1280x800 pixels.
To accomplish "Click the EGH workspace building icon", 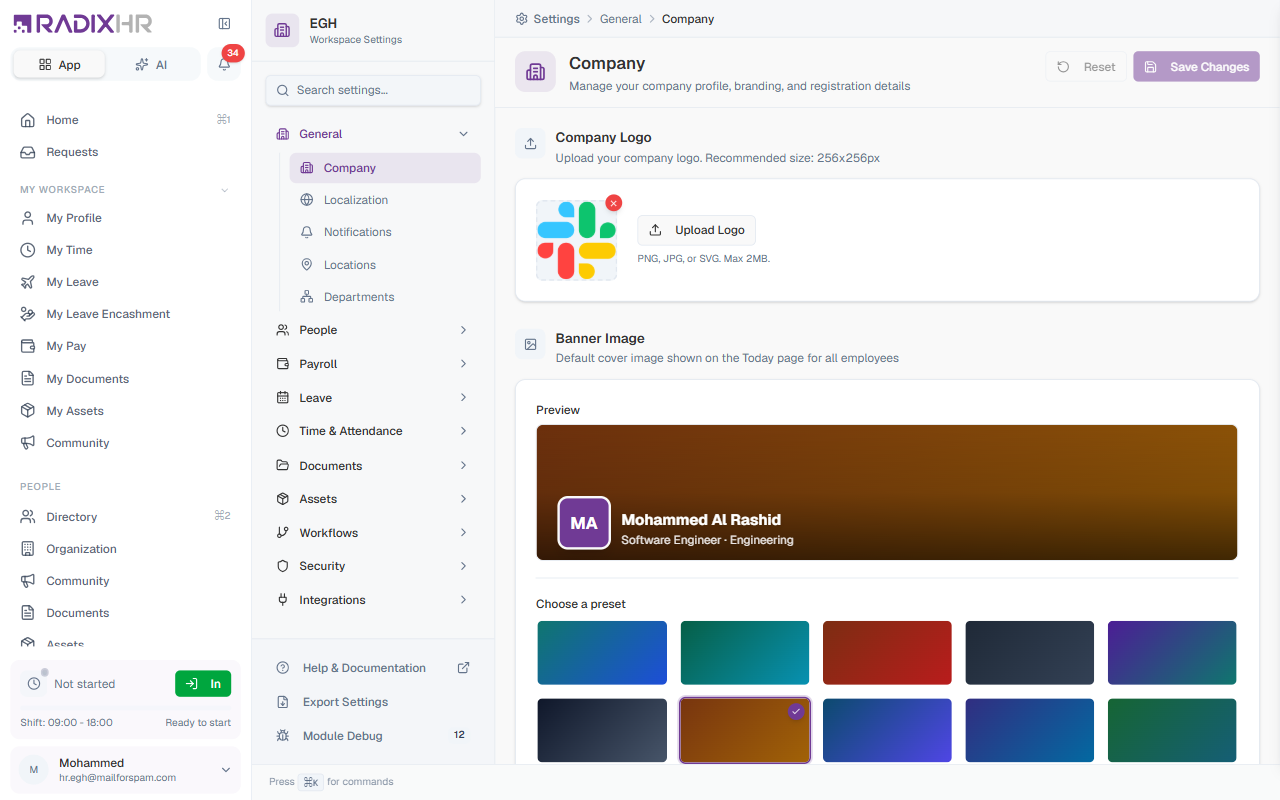I will 282,30.
